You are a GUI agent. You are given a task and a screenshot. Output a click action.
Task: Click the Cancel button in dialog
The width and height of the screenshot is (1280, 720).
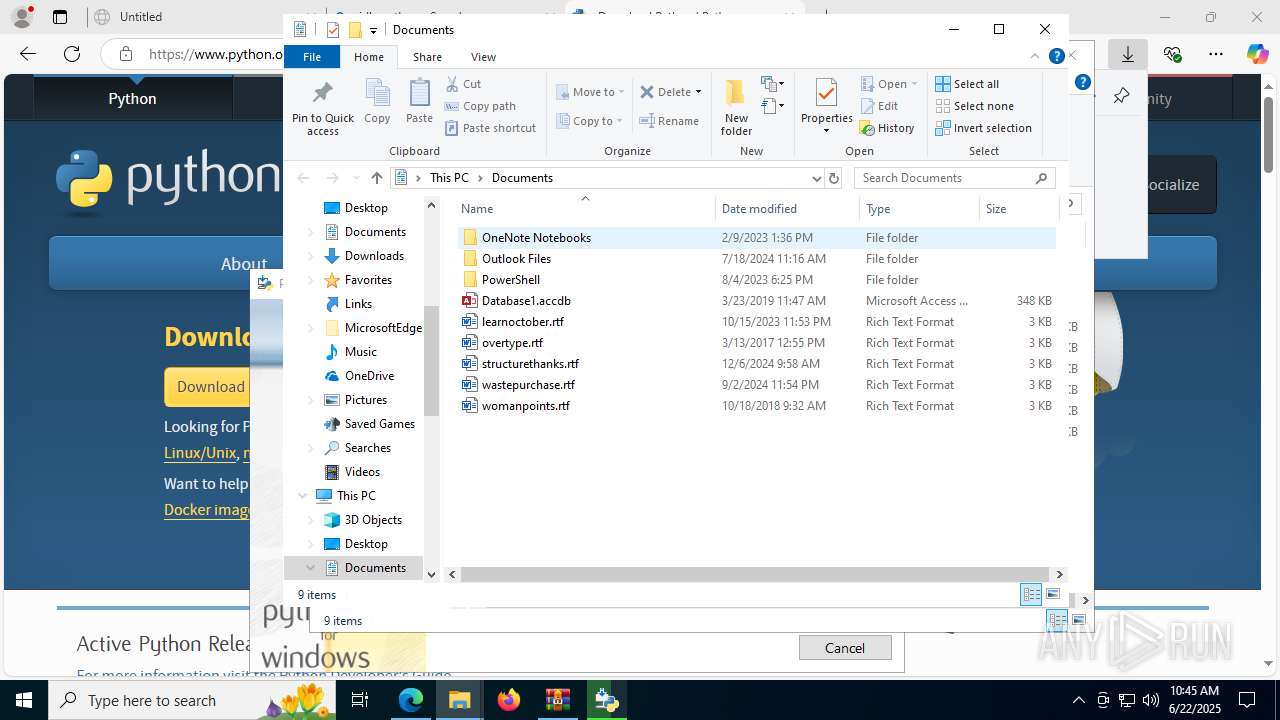click(x=845, y=648)
